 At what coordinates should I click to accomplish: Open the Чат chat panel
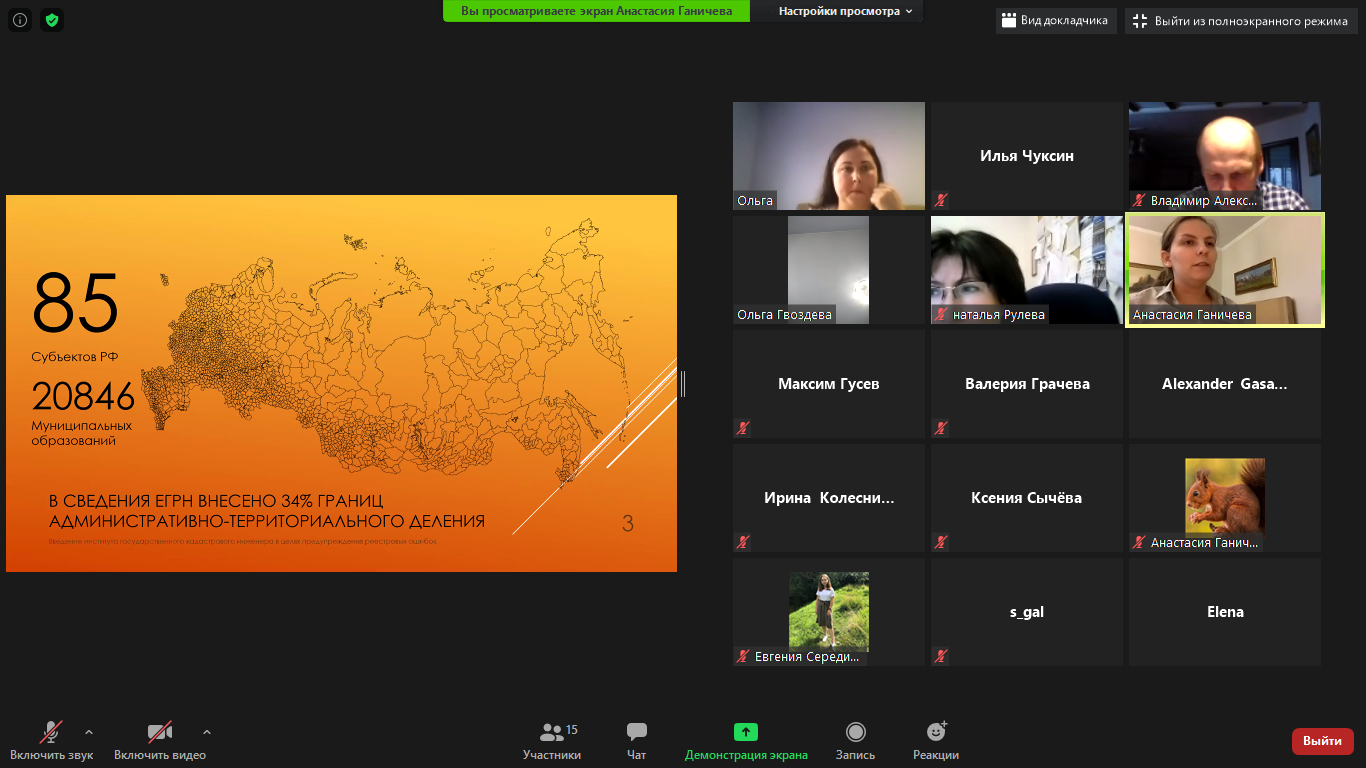coord(637,741)
